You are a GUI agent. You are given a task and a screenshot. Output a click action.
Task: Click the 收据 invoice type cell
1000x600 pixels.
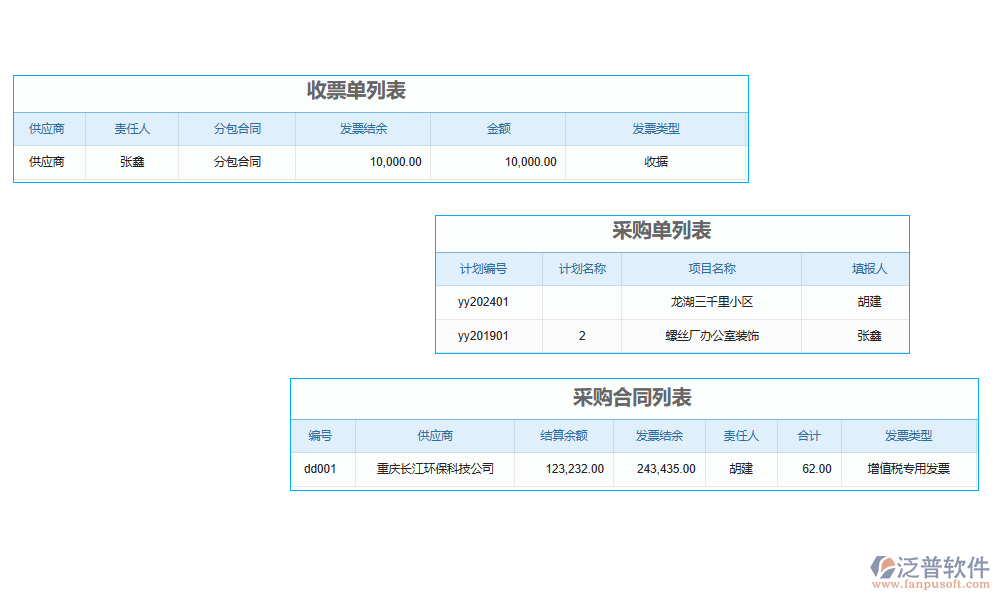click(x=657, y=161)
